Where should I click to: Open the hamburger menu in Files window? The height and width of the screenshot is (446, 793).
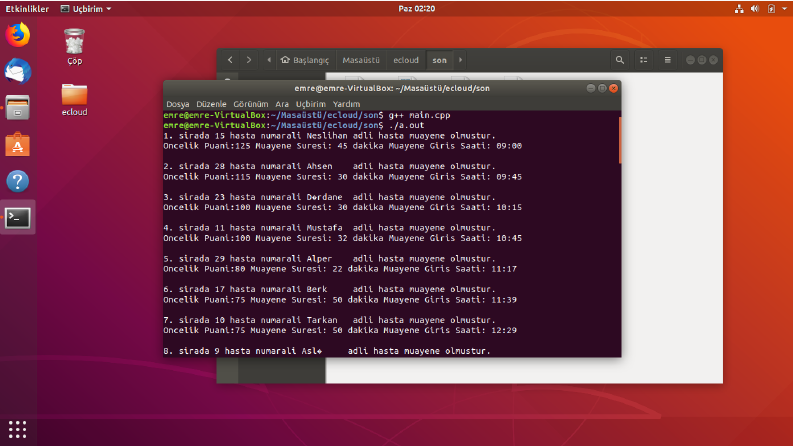click(668, 60)
